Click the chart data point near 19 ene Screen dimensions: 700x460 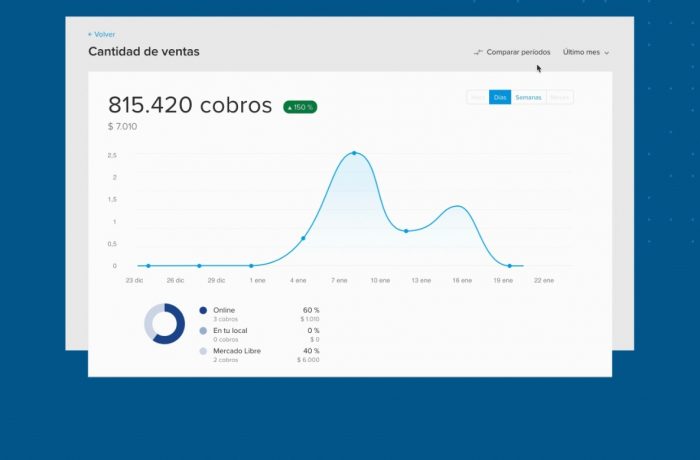[509, 266]
